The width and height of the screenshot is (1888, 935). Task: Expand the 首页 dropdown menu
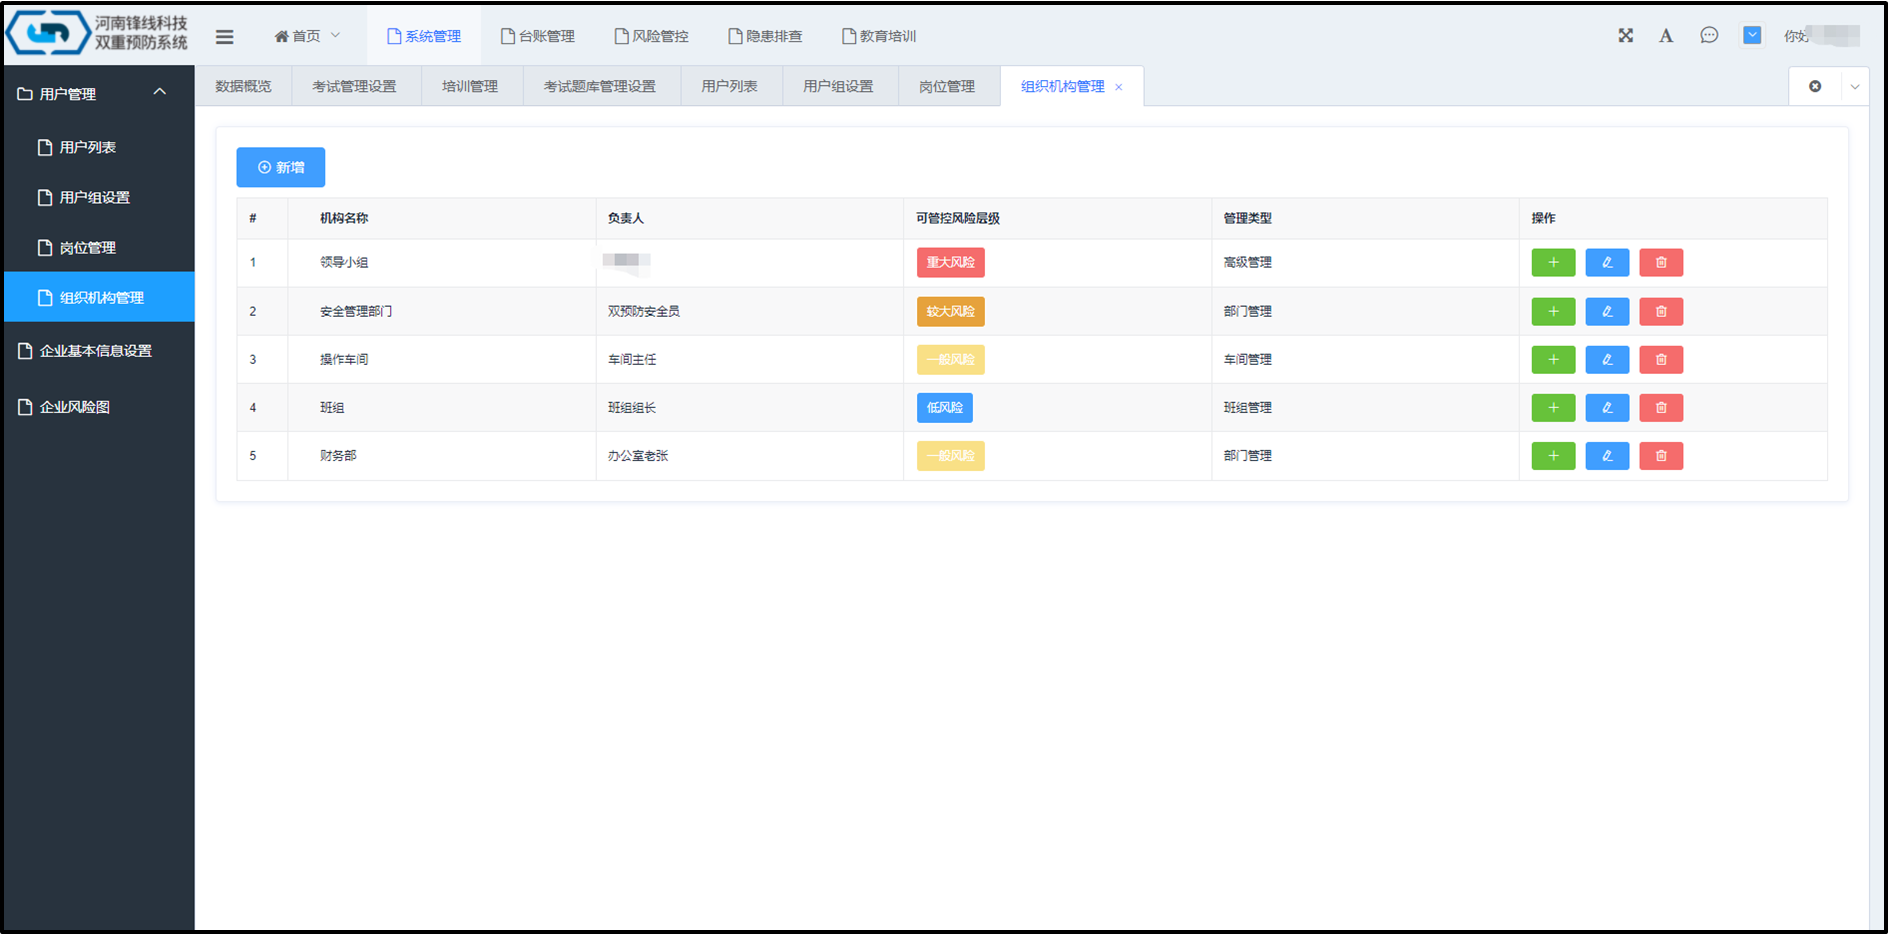(x=307, y=36)
